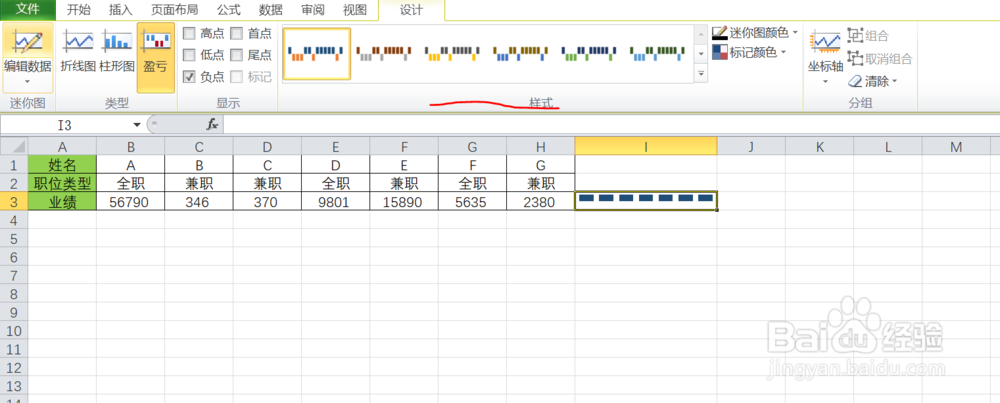Choose the brown-gray sparkline style
The width and height of the screenshot is (1000, 403).
pyautogui.click(x=384, y=54)
